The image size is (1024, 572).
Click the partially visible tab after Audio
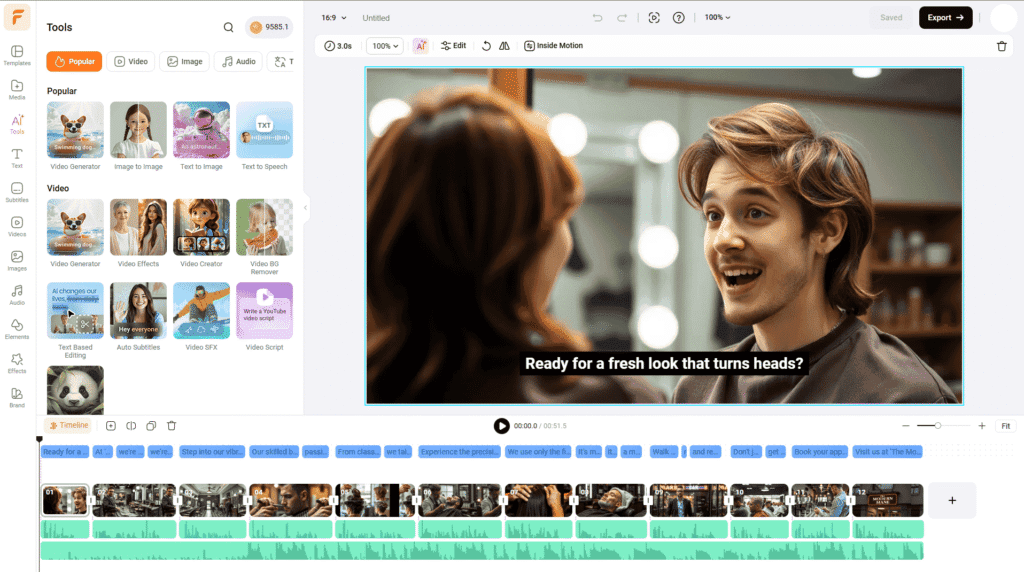pyautogui.click(x=281, y=61)
